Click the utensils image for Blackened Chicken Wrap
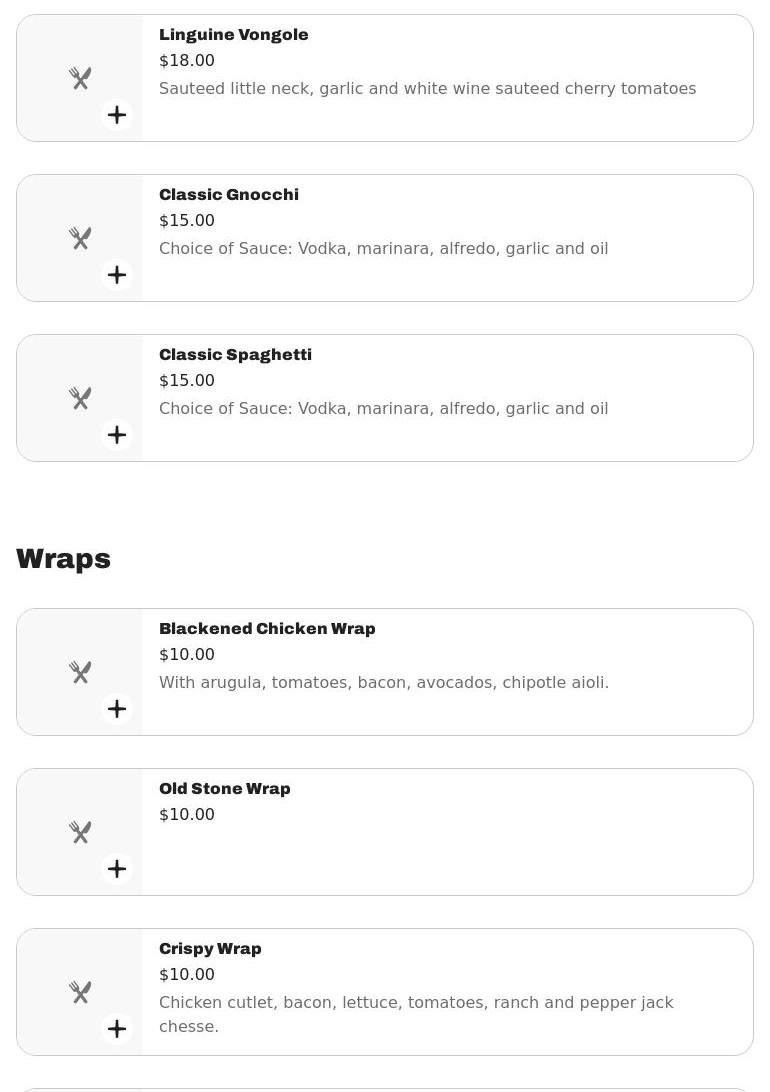 point(80,671)
